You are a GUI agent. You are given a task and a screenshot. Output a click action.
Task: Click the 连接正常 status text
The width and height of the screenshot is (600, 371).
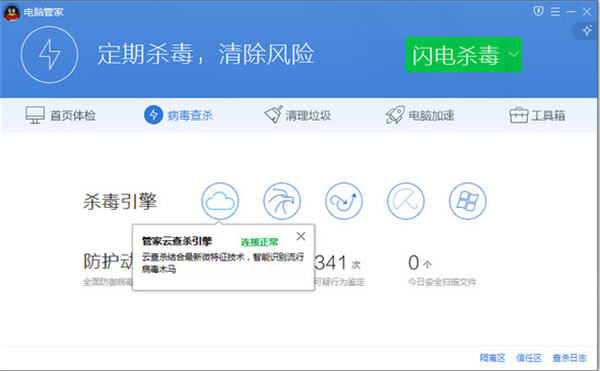click(259, 242)
